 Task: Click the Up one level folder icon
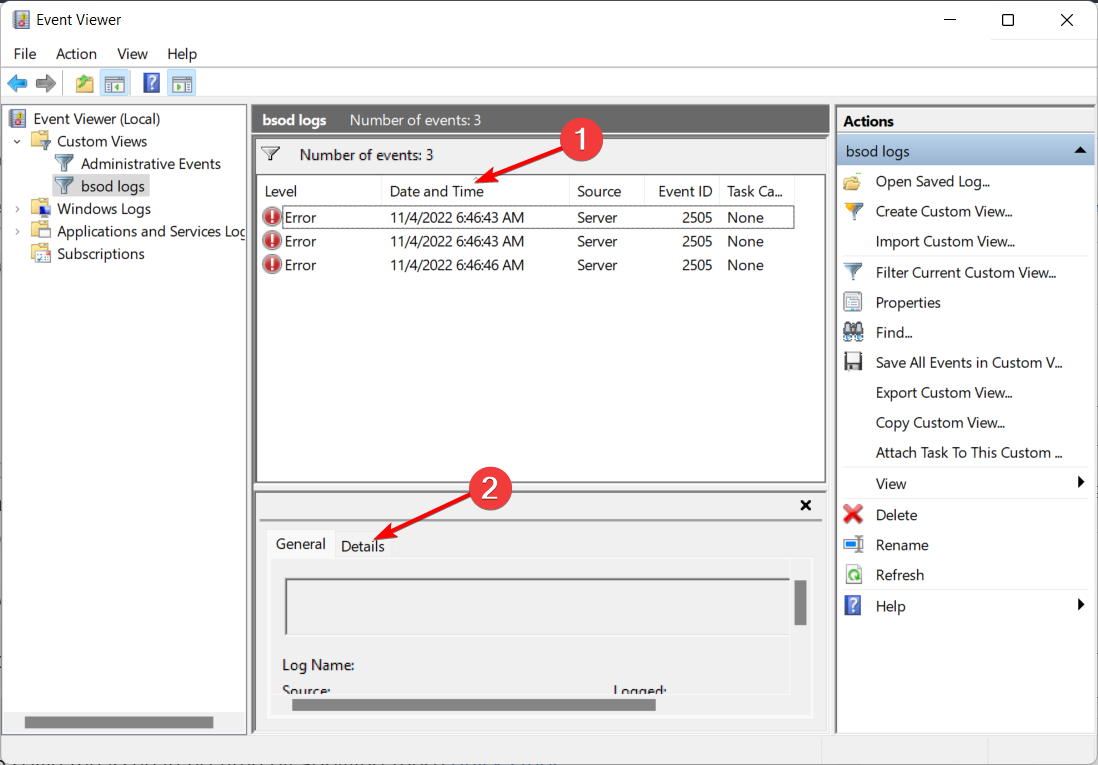pyautogui.click(x=85, y=84)
